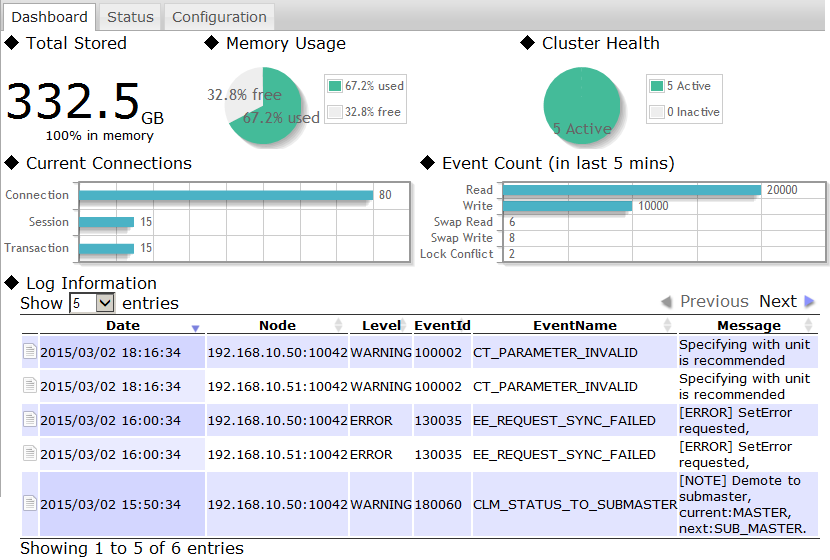Open log detail icon for first CT_PARAMETER_INVALID row
Viewport: 830px width, 560px height.
(x=30, y=351)
